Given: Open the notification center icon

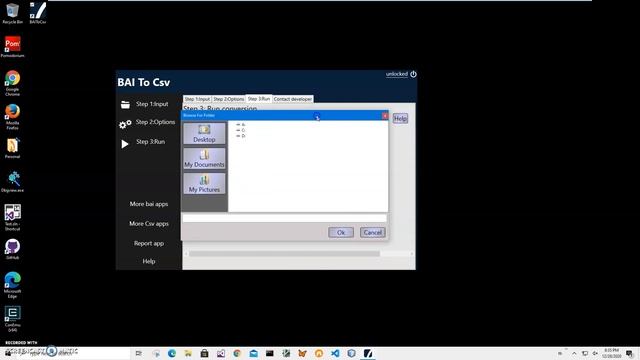Looking at the screenshot, I should (x=629, y=353).
